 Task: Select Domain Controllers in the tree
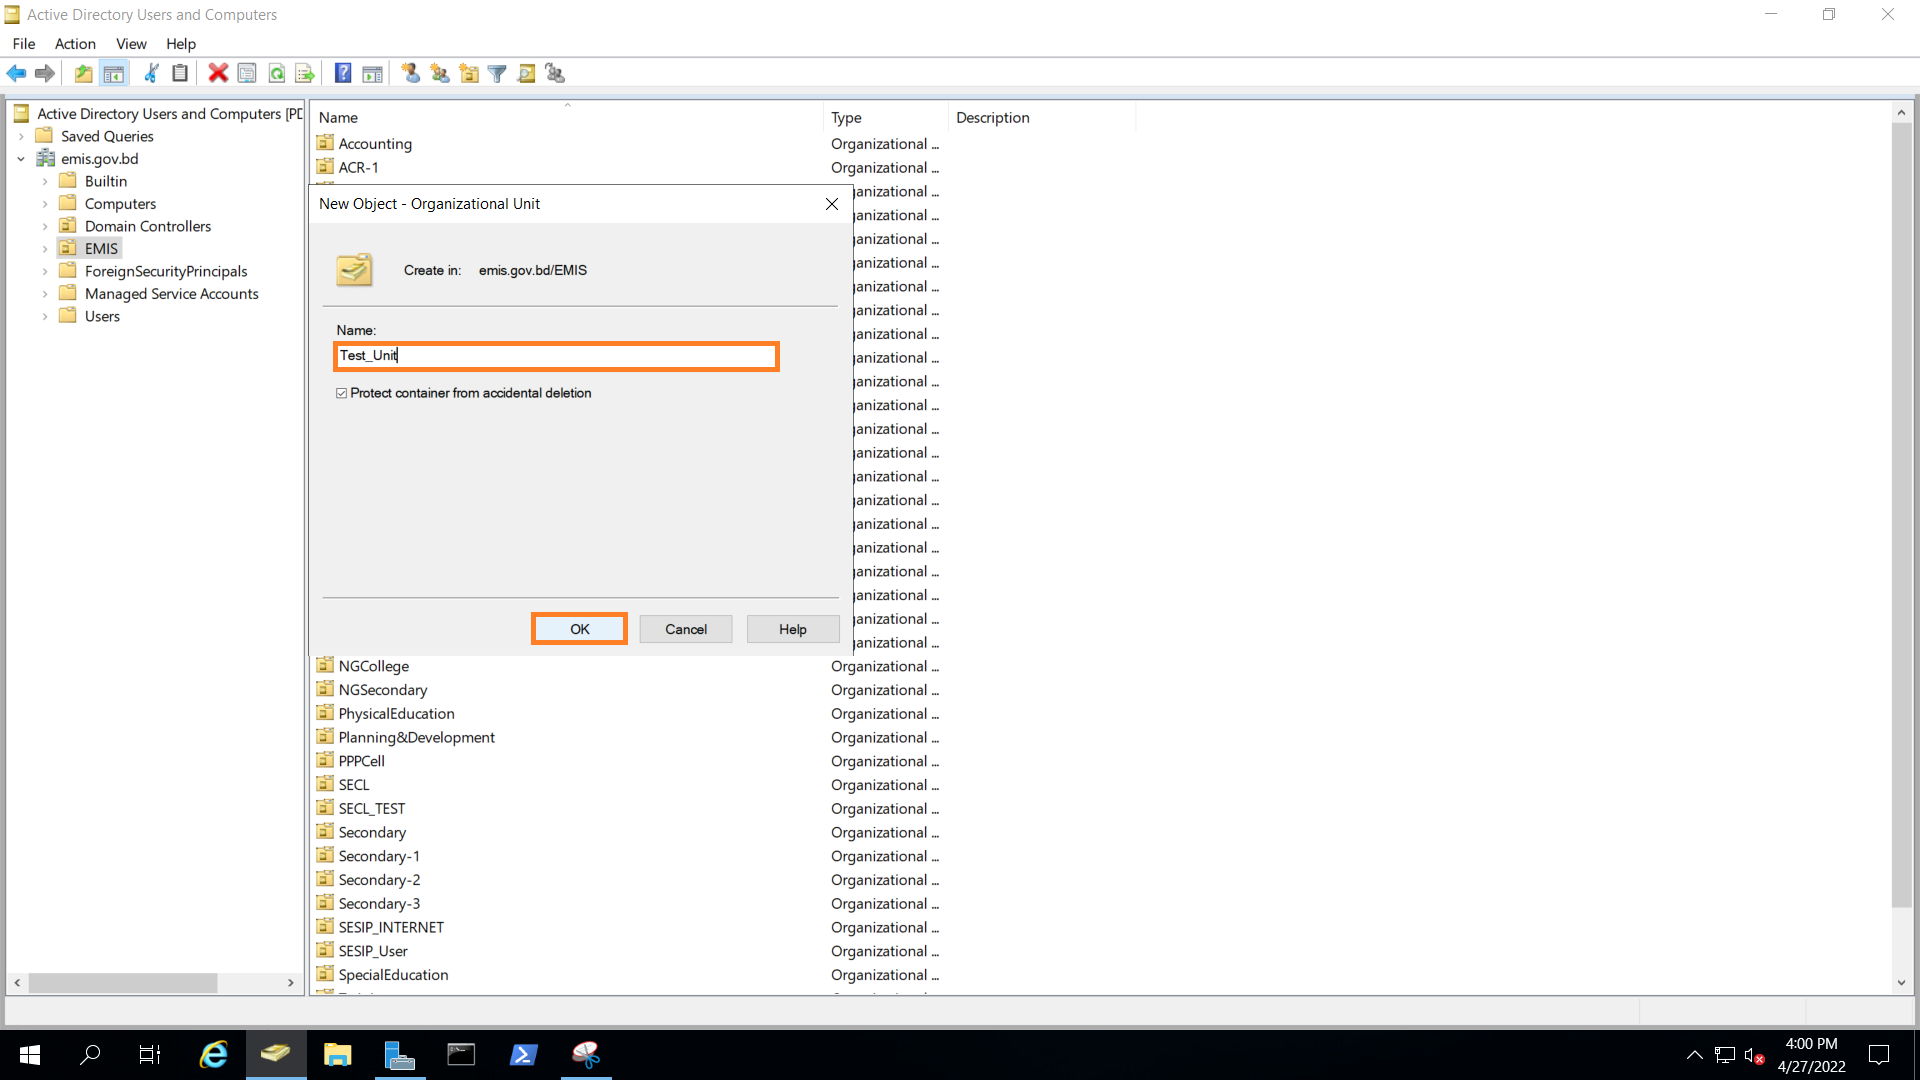(x=147, y=227)
